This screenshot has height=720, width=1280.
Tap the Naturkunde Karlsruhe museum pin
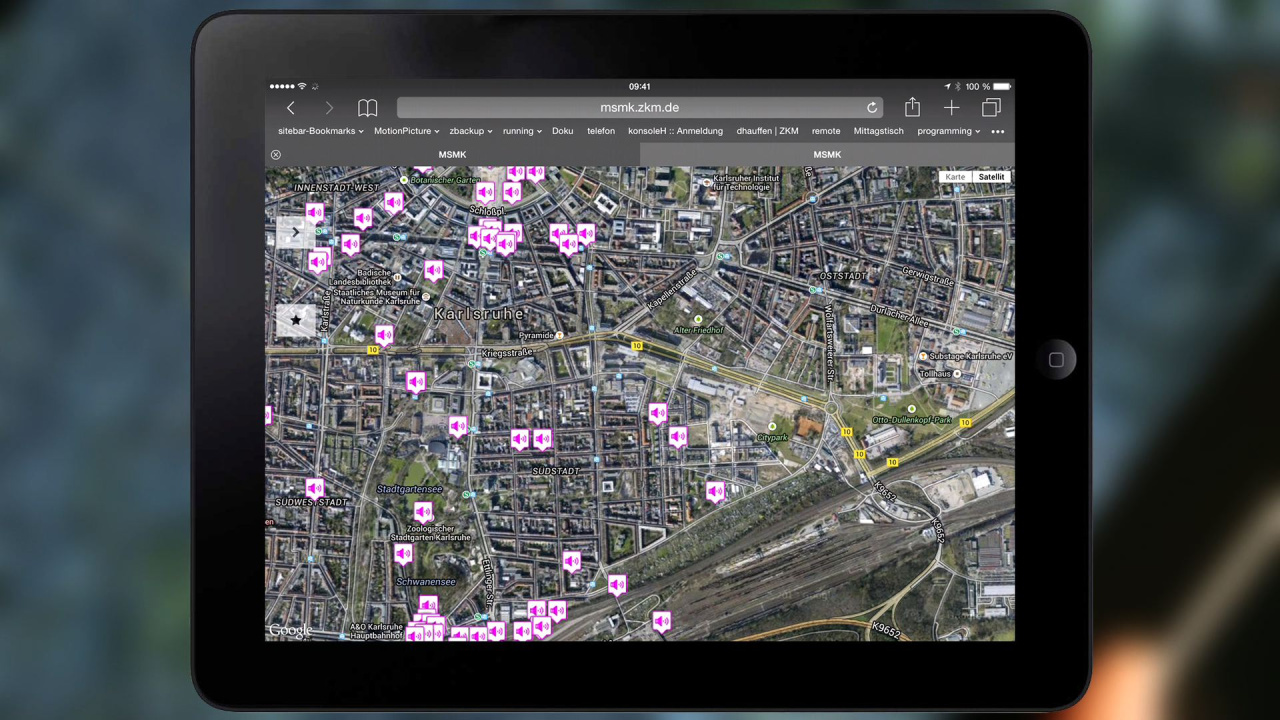click(426, 296)
